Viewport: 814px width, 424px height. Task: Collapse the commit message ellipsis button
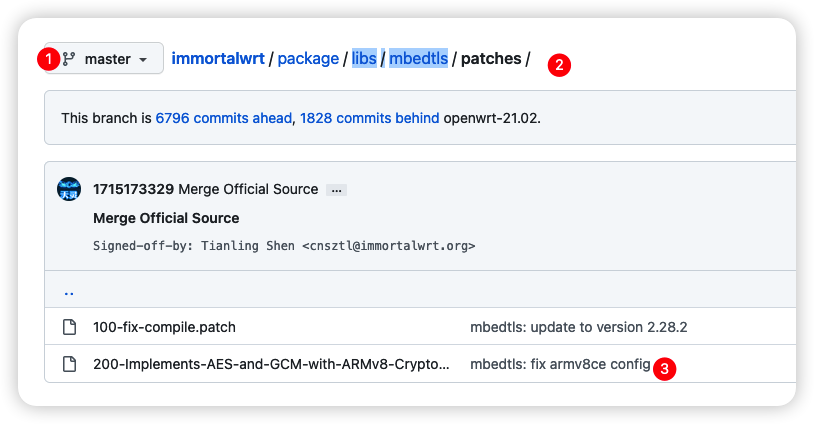pos(336,190)
